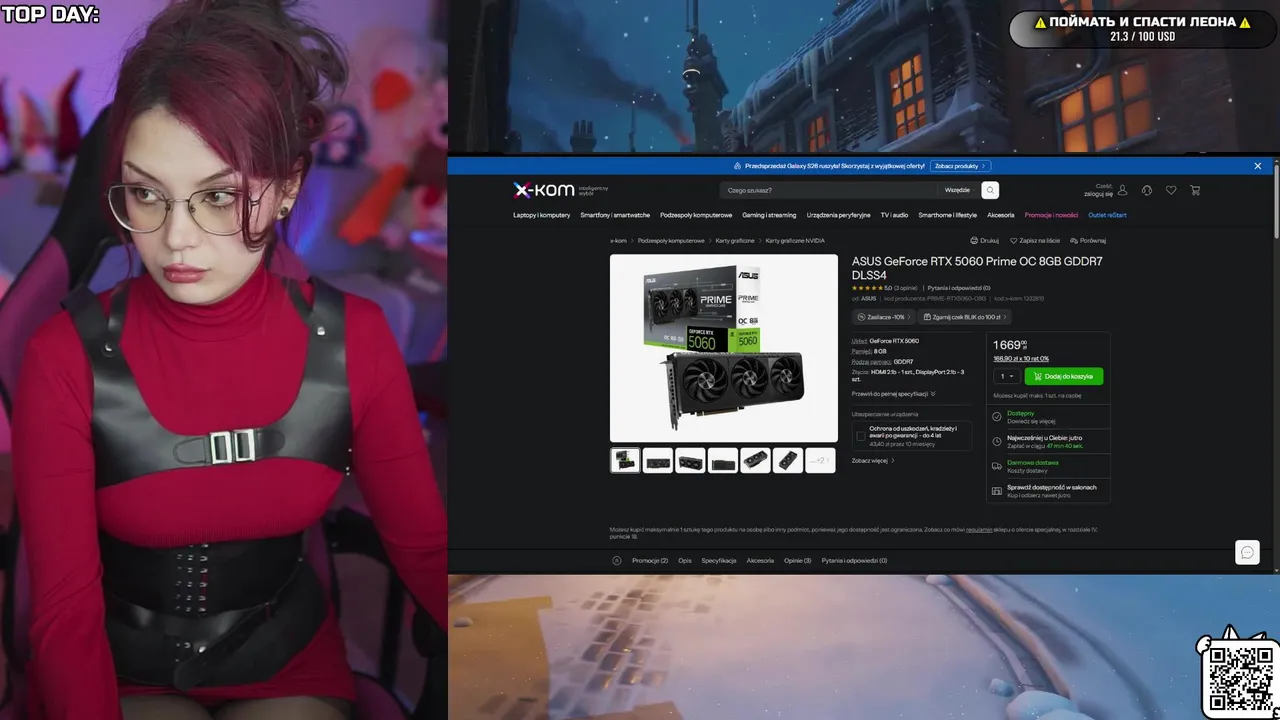Click Zobacz produkty in the banner
This screenshot has height=720, width=1280.
click(x=960, y=166)
